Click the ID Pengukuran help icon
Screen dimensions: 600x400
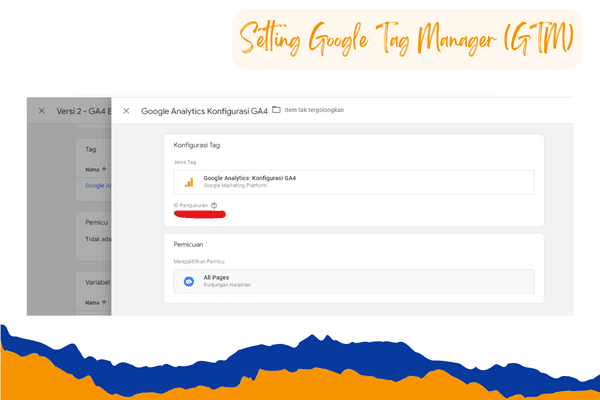click(x=214, y=206)
